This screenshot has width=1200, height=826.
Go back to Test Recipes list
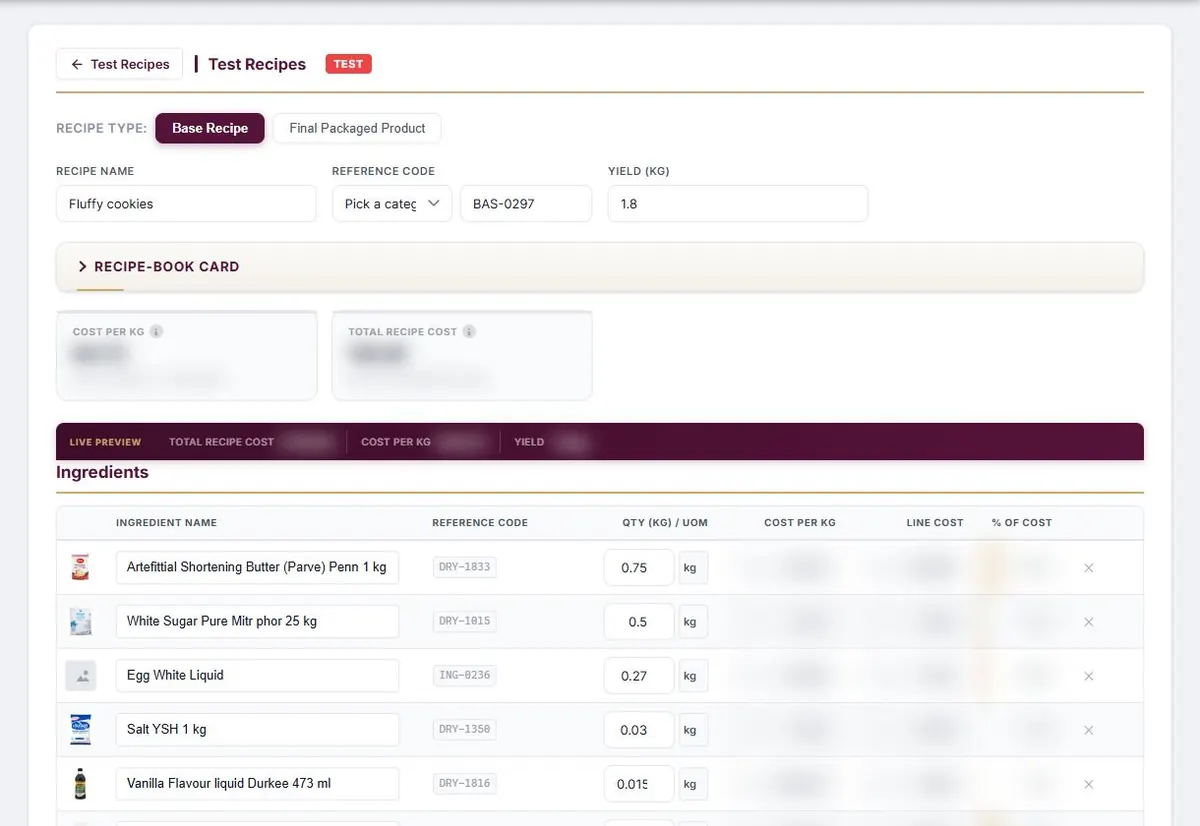coord(119,64)
